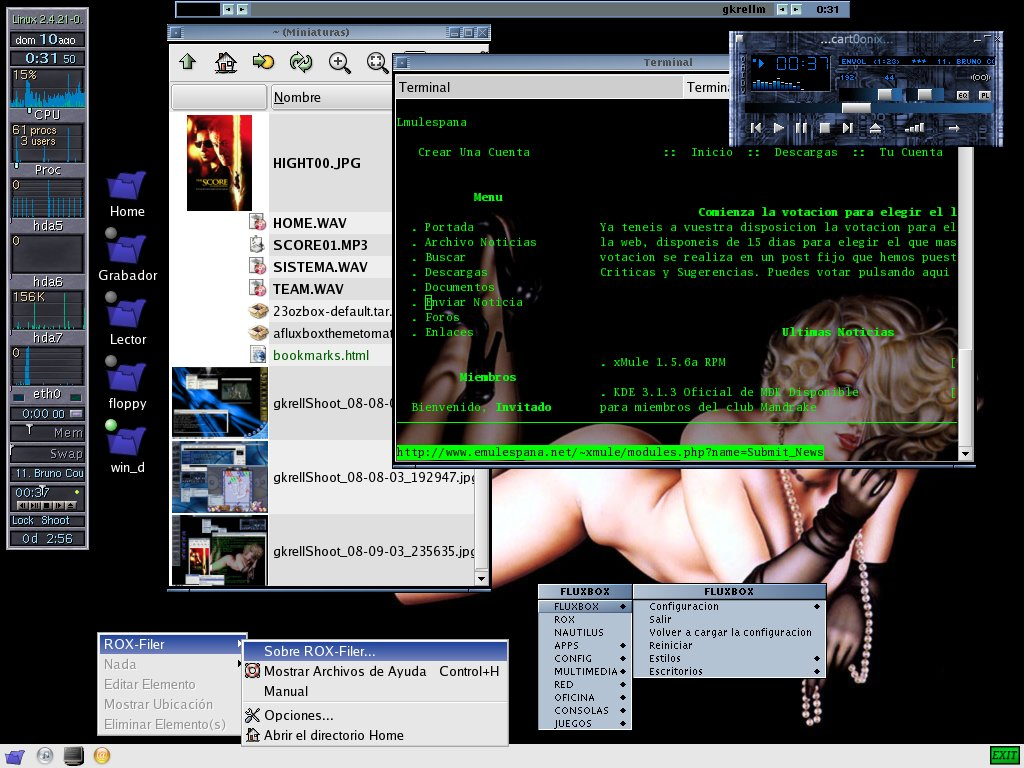The height and width of the screenshot is (768, 1024).
Task: Click the 23ozbox-default.tar package icon
Action: point(259,311)
